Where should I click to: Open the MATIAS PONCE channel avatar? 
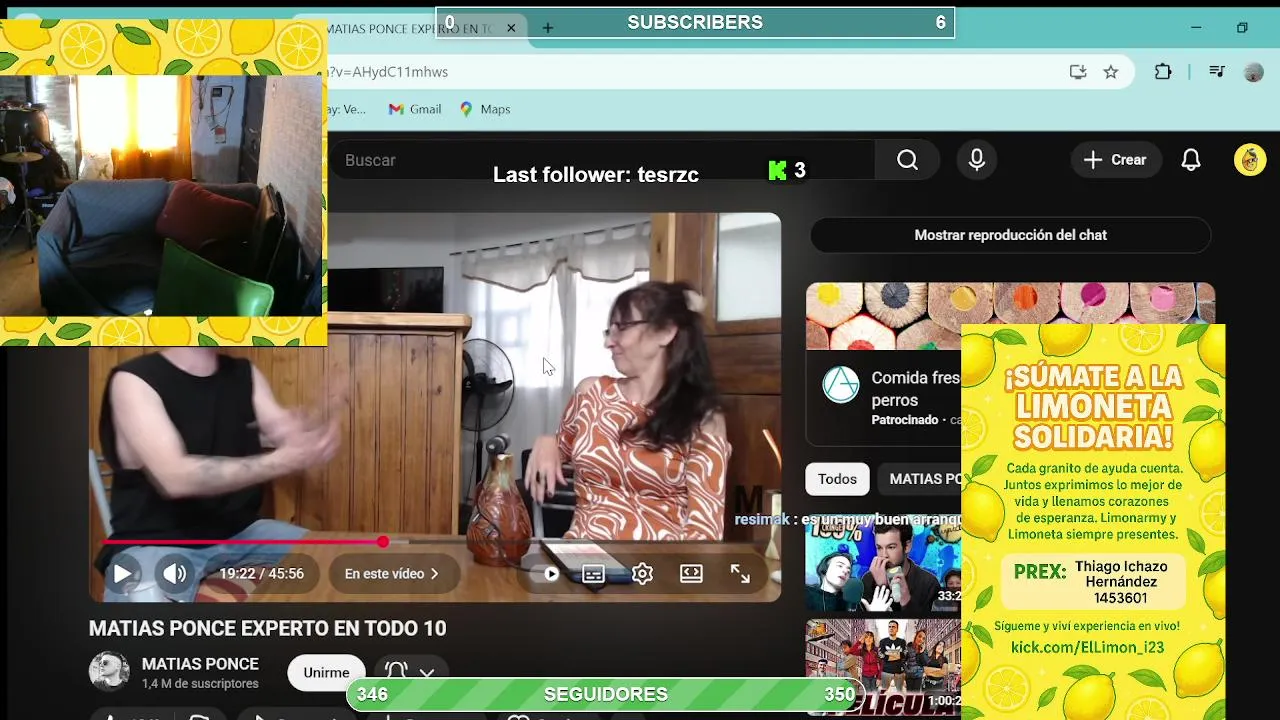[109, 672]
